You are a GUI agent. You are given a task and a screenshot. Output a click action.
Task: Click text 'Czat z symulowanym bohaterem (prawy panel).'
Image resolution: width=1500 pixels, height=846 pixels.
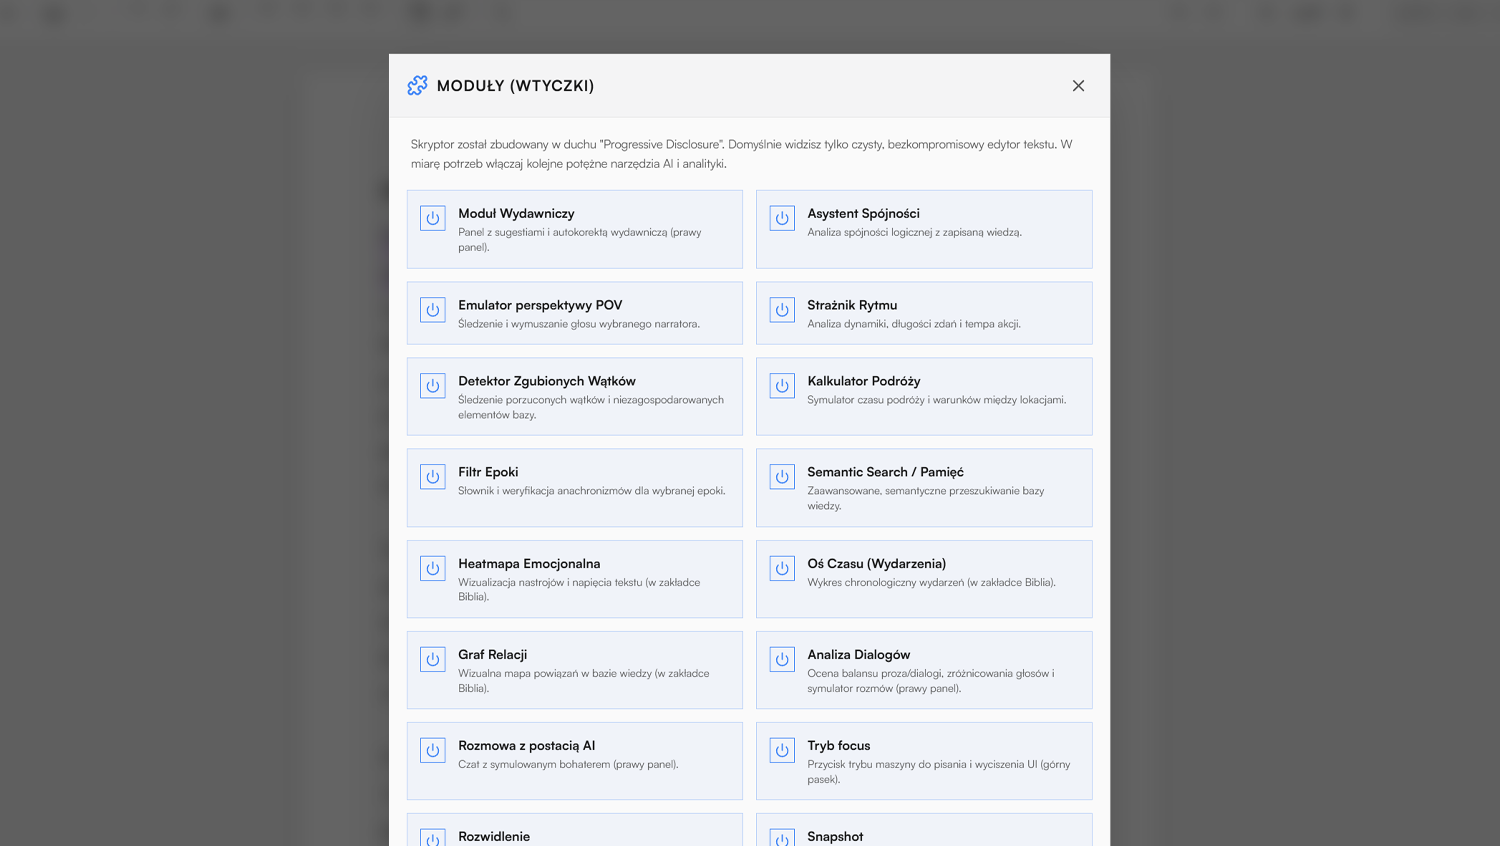tap(568, 765)
